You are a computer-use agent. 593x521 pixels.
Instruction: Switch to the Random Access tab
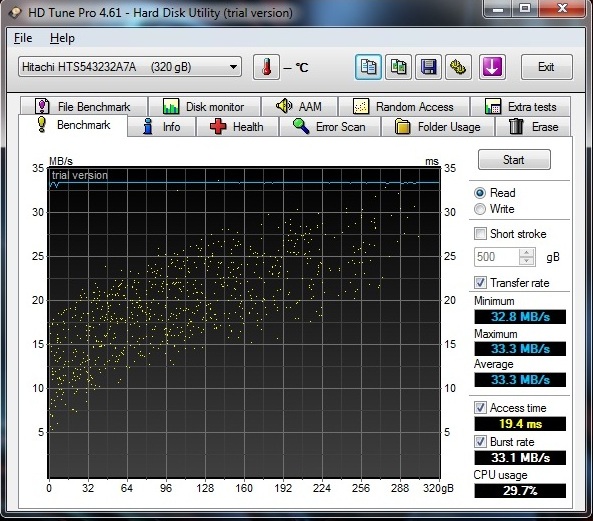(404, 106)
